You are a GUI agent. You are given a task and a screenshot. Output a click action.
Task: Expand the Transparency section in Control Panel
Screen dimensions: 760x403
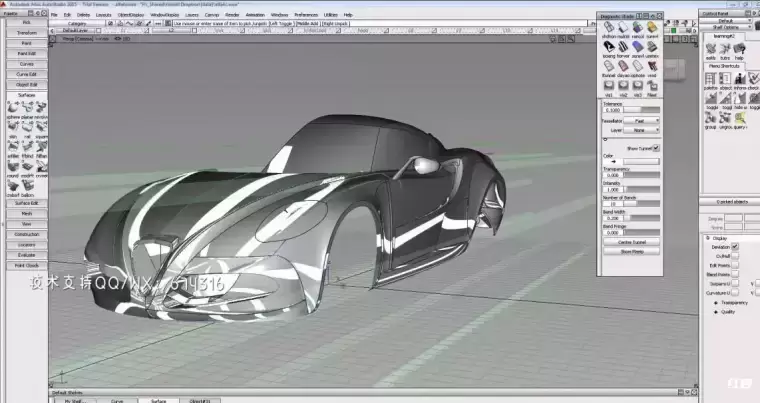coord(716,303)
